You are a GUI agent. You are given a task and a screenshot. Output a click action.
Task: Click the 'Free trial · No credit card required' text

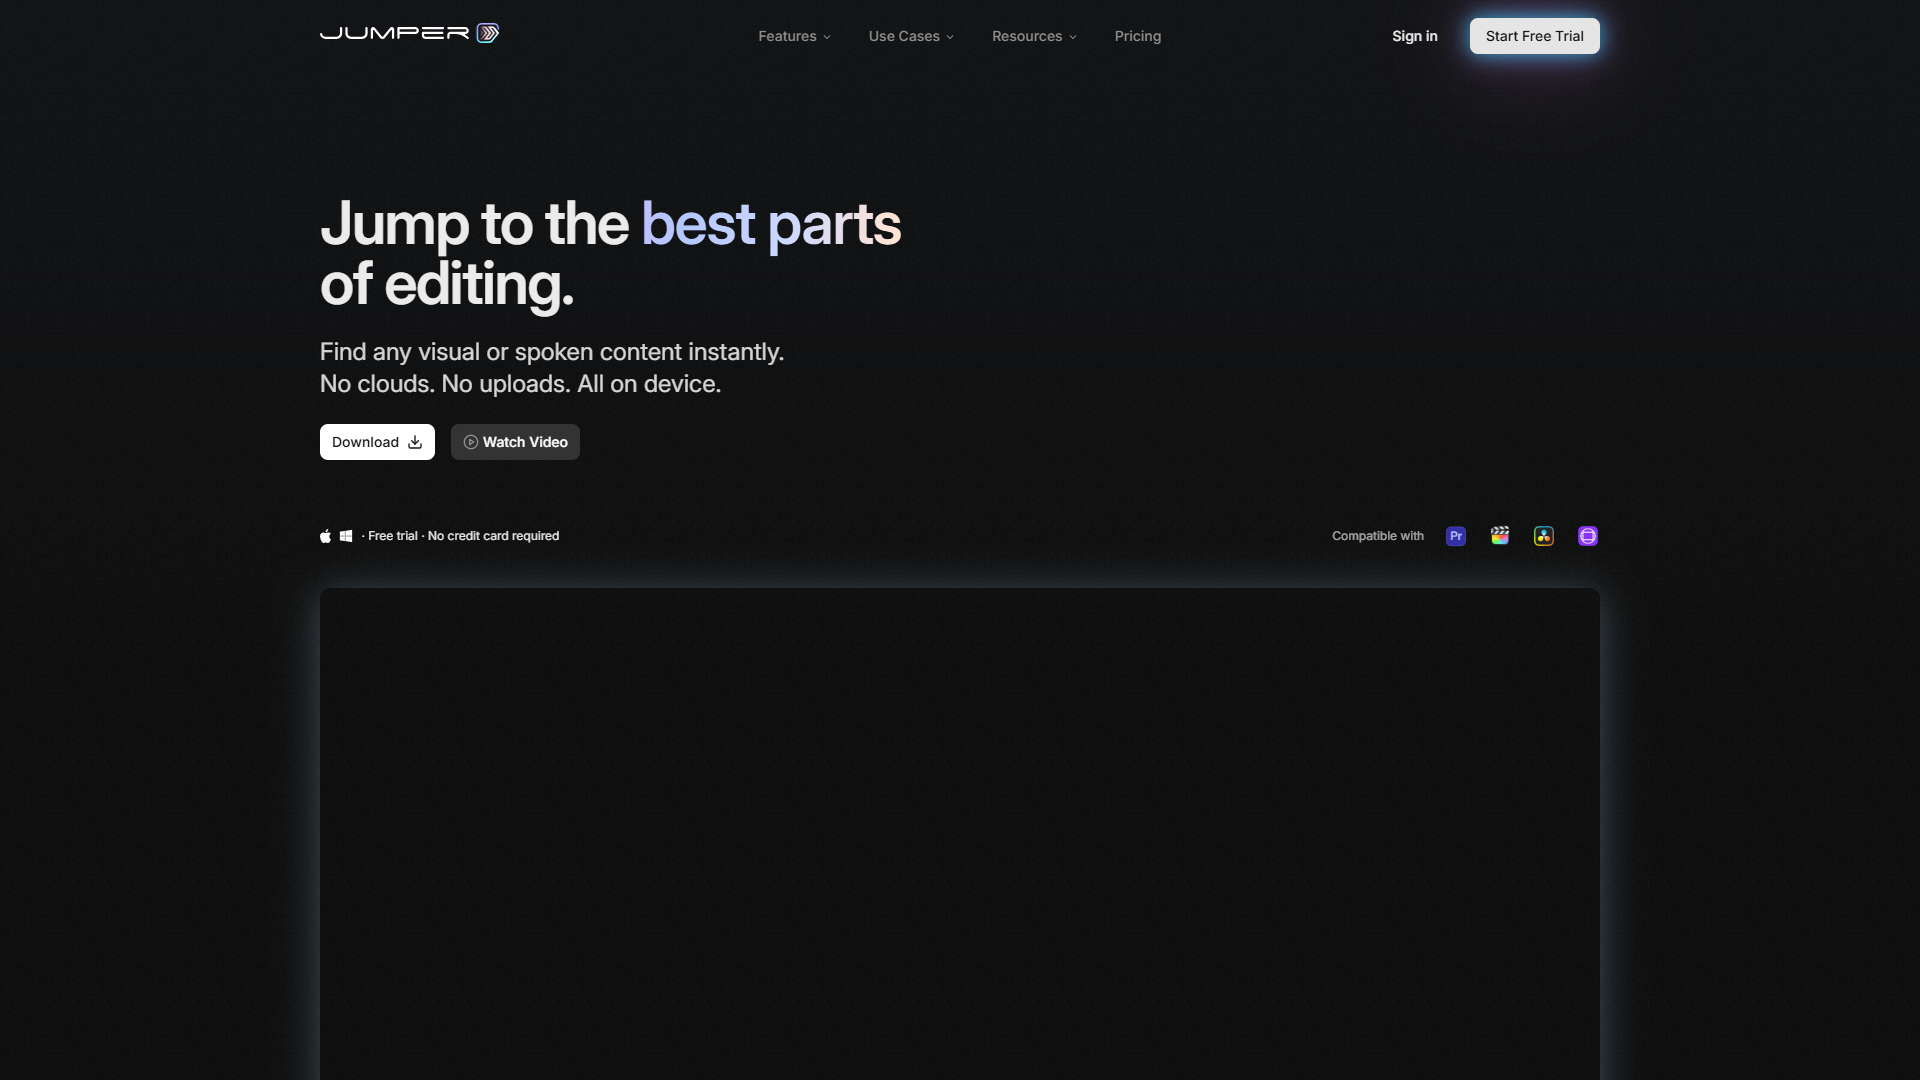463,536
